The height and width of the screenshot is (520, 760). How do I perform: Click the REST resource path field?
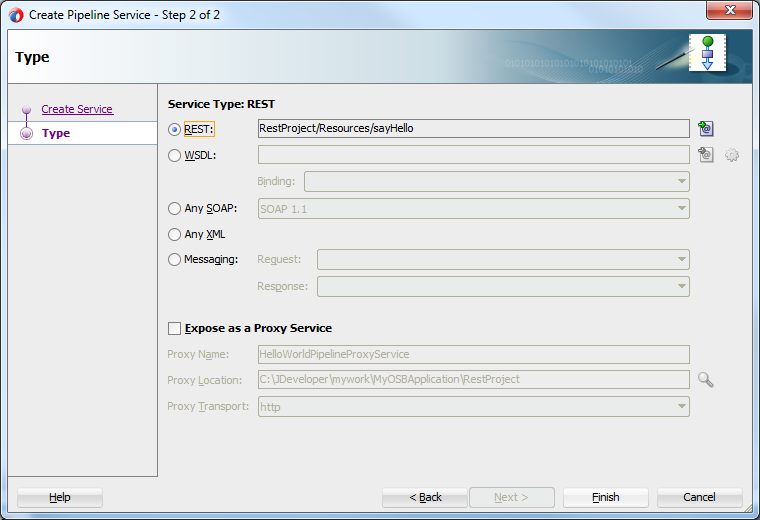click(474, 128)
